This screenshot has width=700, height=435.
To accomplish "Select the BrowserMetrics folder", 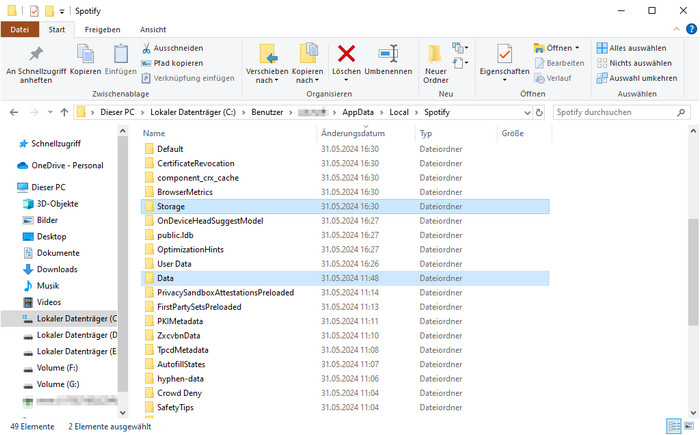I will point(185,192).
